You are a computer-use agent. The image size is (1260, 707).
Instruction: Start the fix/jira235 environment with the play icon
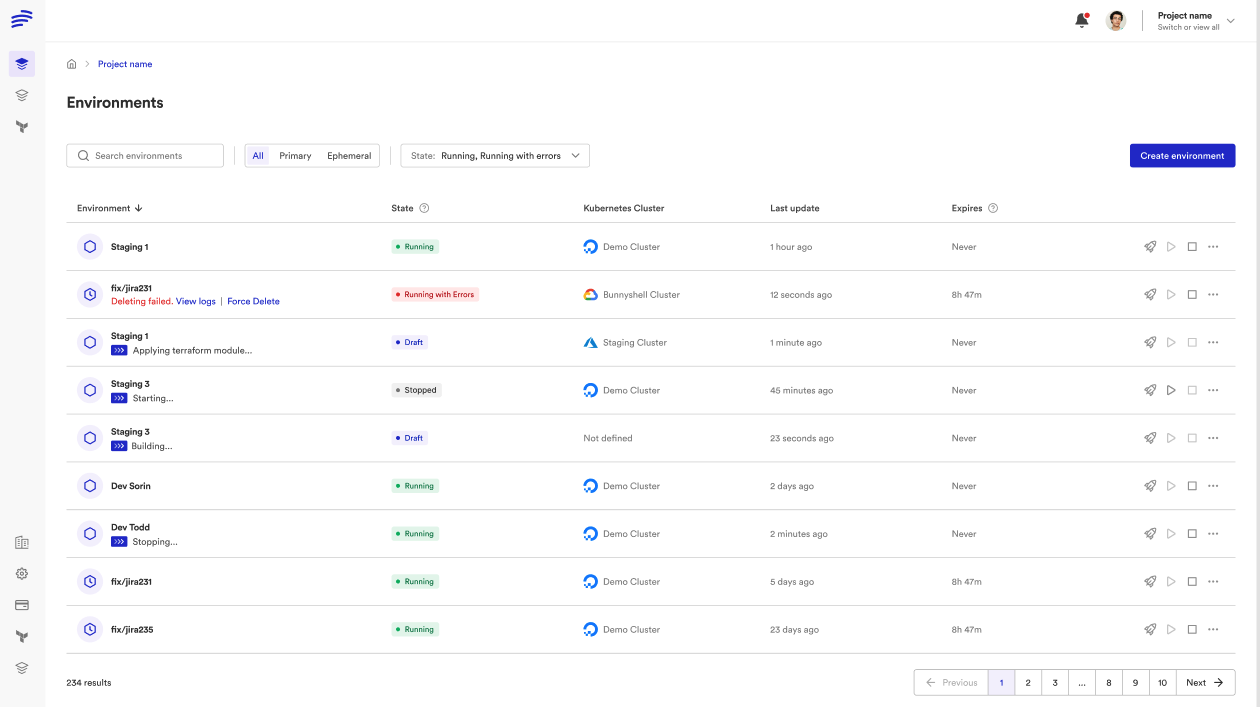click(1171, 629)
